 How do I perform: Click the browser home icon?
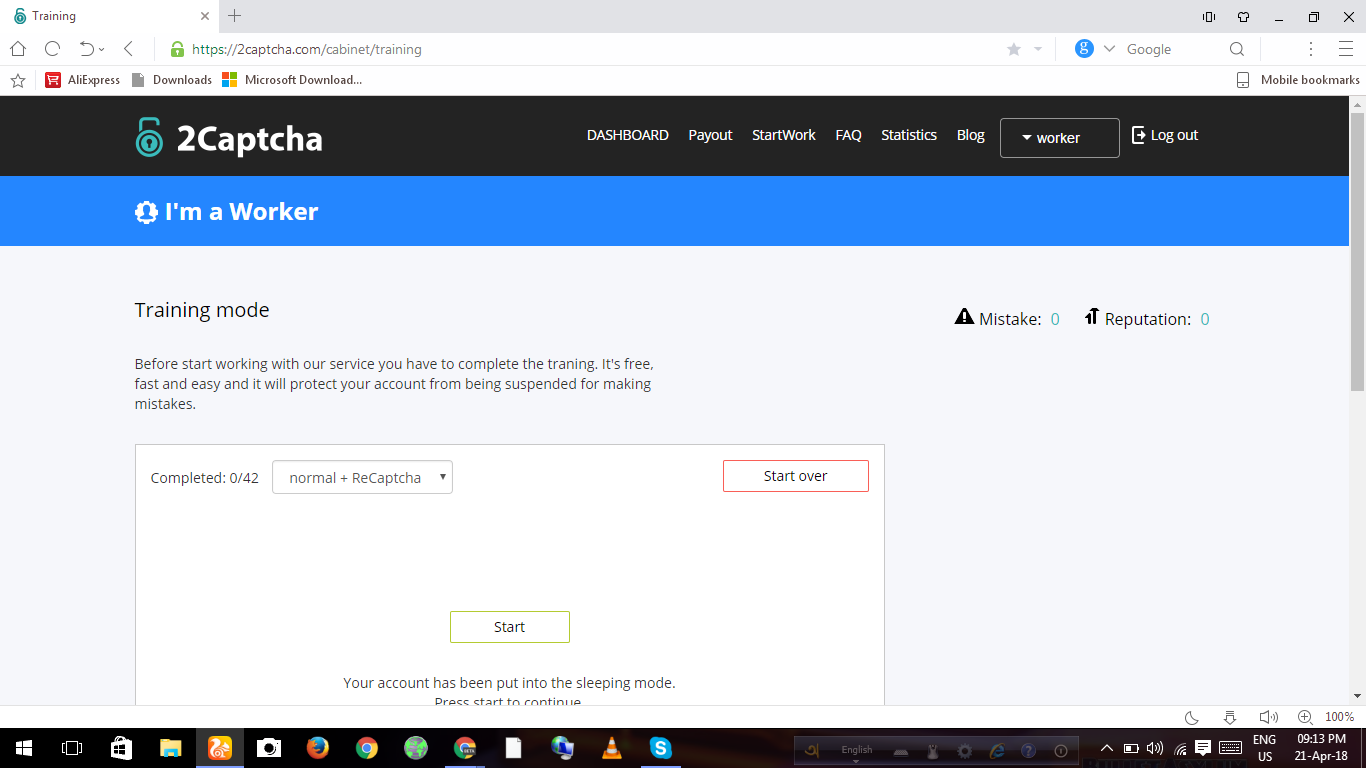pyautogui.click(x=18, y=49)
